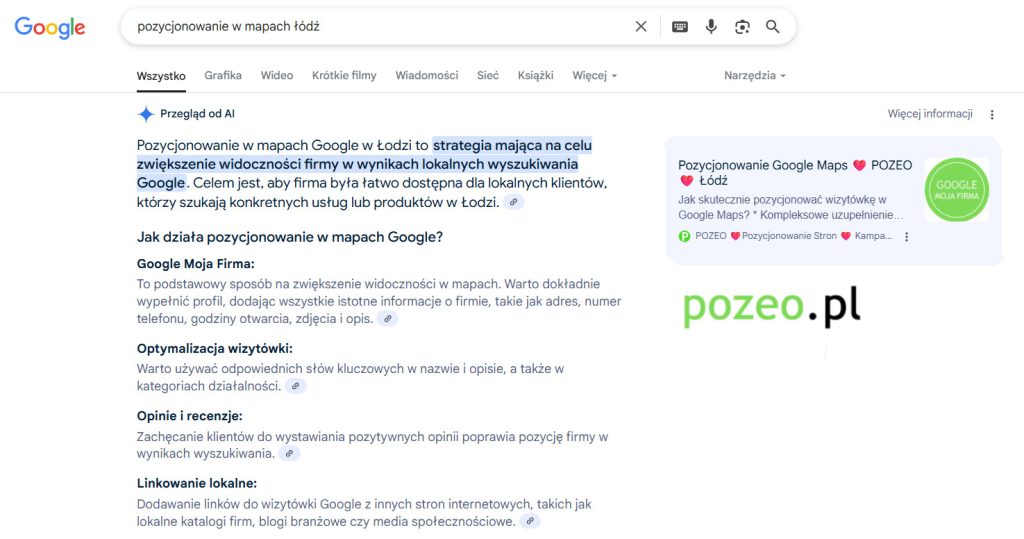Image resolution: width=1024 pixels, height=539 pixels.
Task: Switch to the Sieć tab
Action: coord(488,75)
